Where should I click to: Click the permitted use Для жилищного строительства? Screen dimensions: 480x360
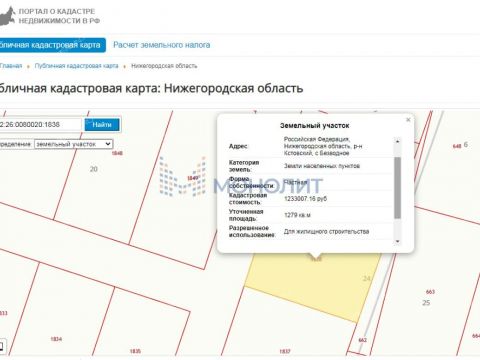[326, 231]
